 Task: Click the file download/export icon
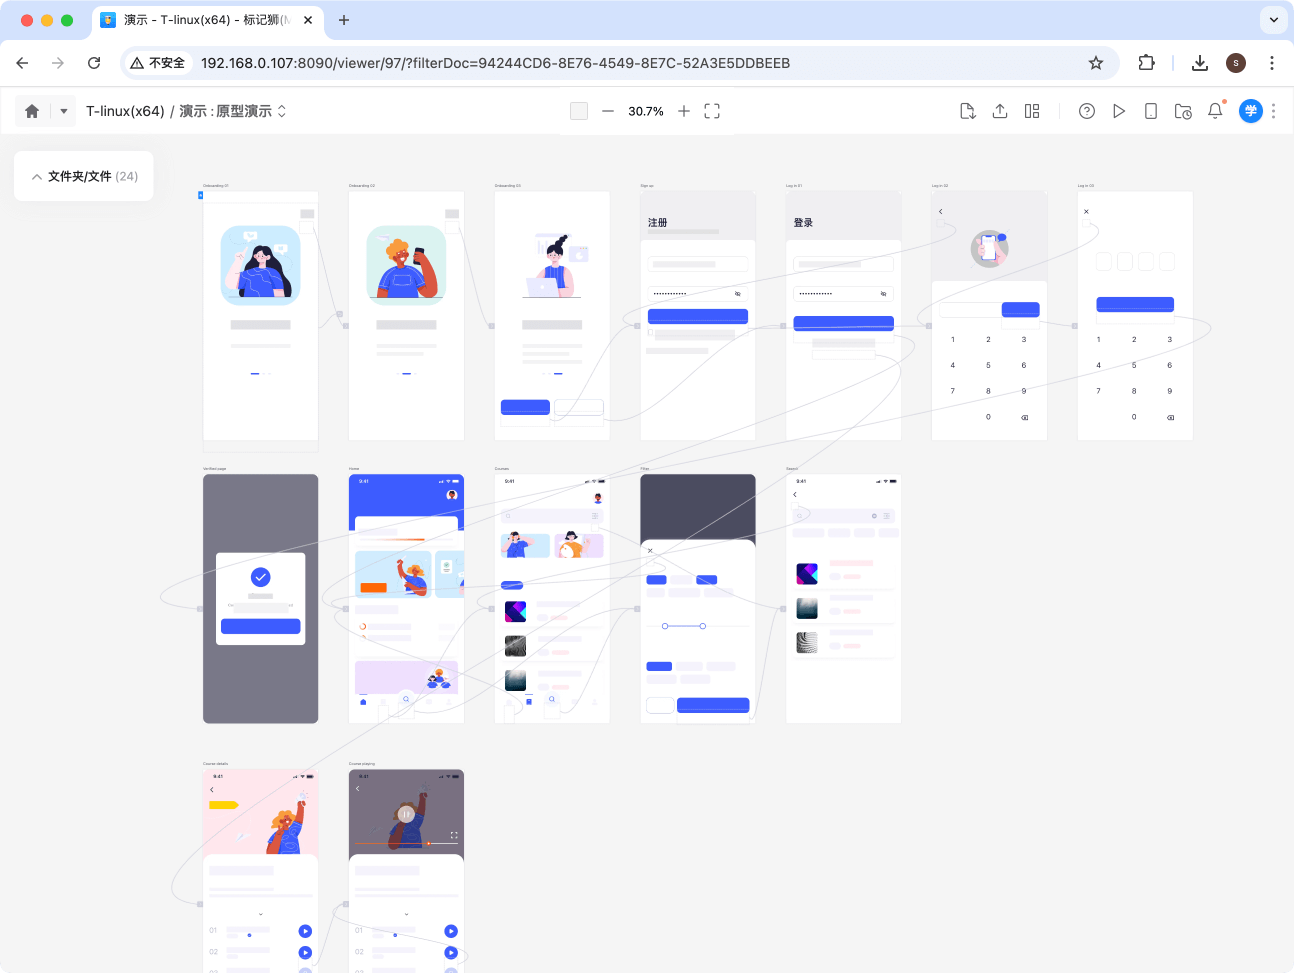(967, 111)
